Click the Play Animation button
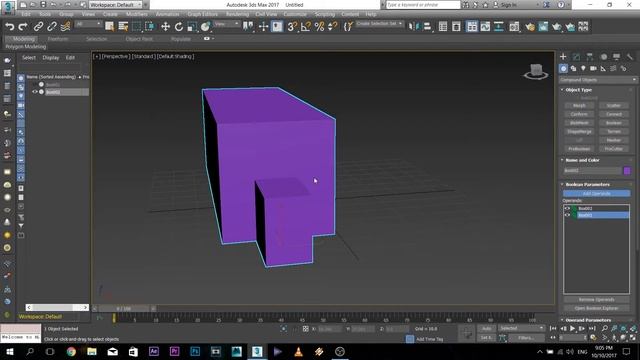Viewport: 640px width, 360px height. pos(572,328)
